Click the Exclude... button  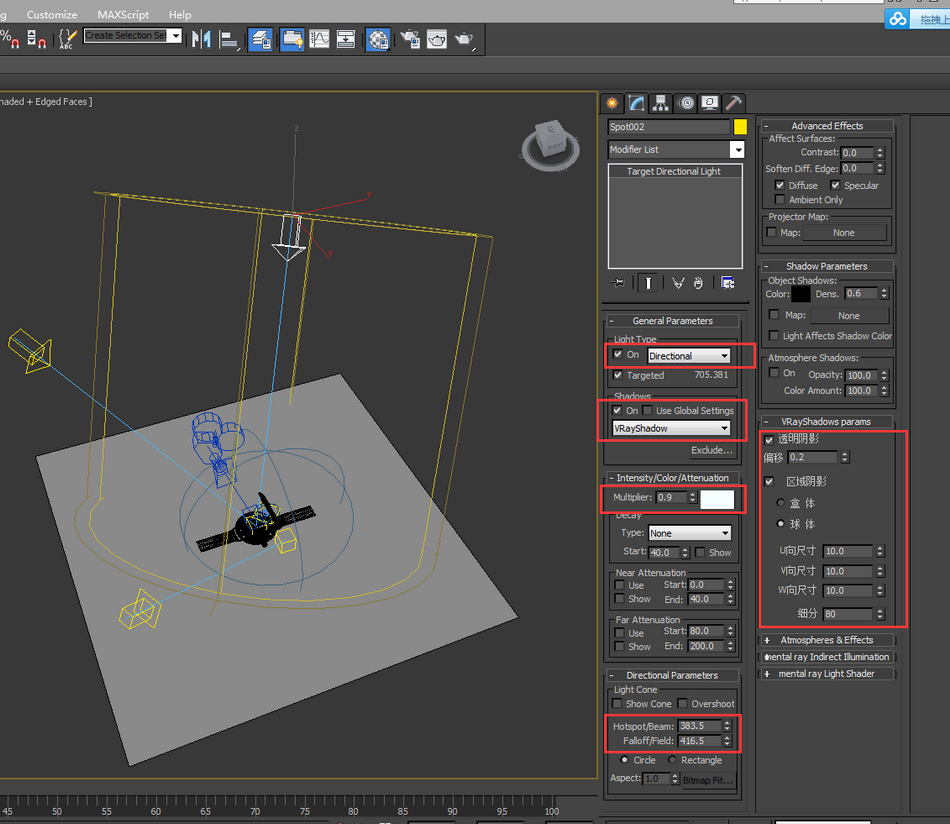click(x=711, y=451)
